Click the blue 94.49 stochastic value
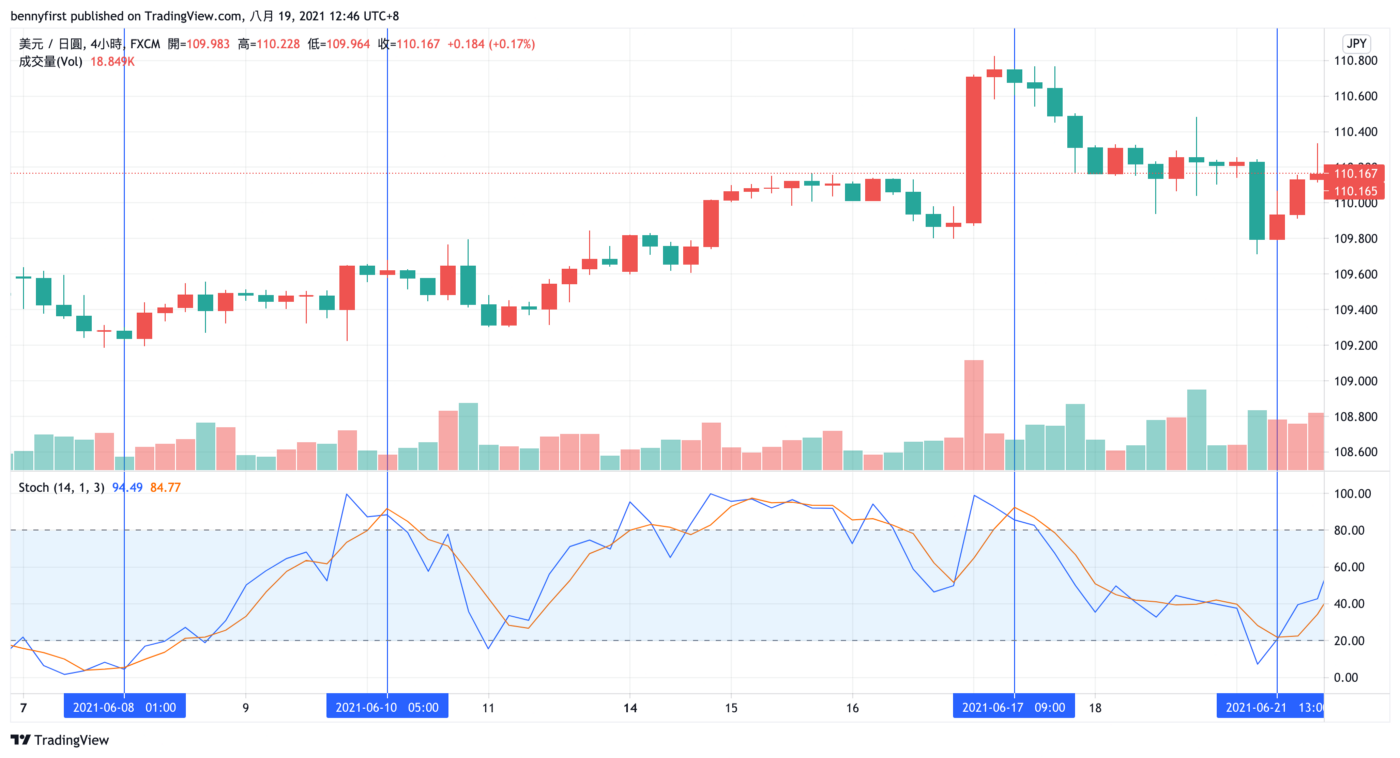This screenshot has height=758, width=1400. coord(128,487)
